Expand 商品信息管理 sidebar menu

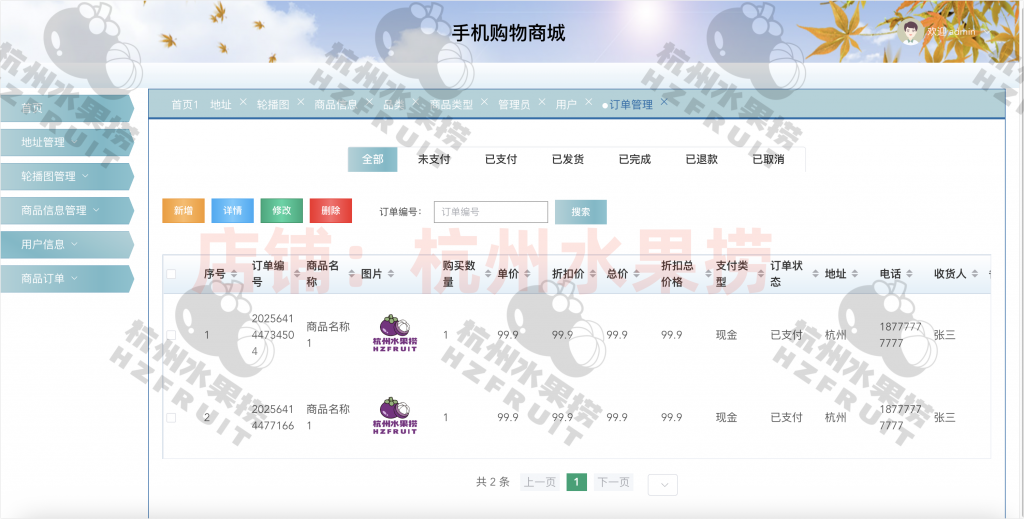click(x=66, y=210)
